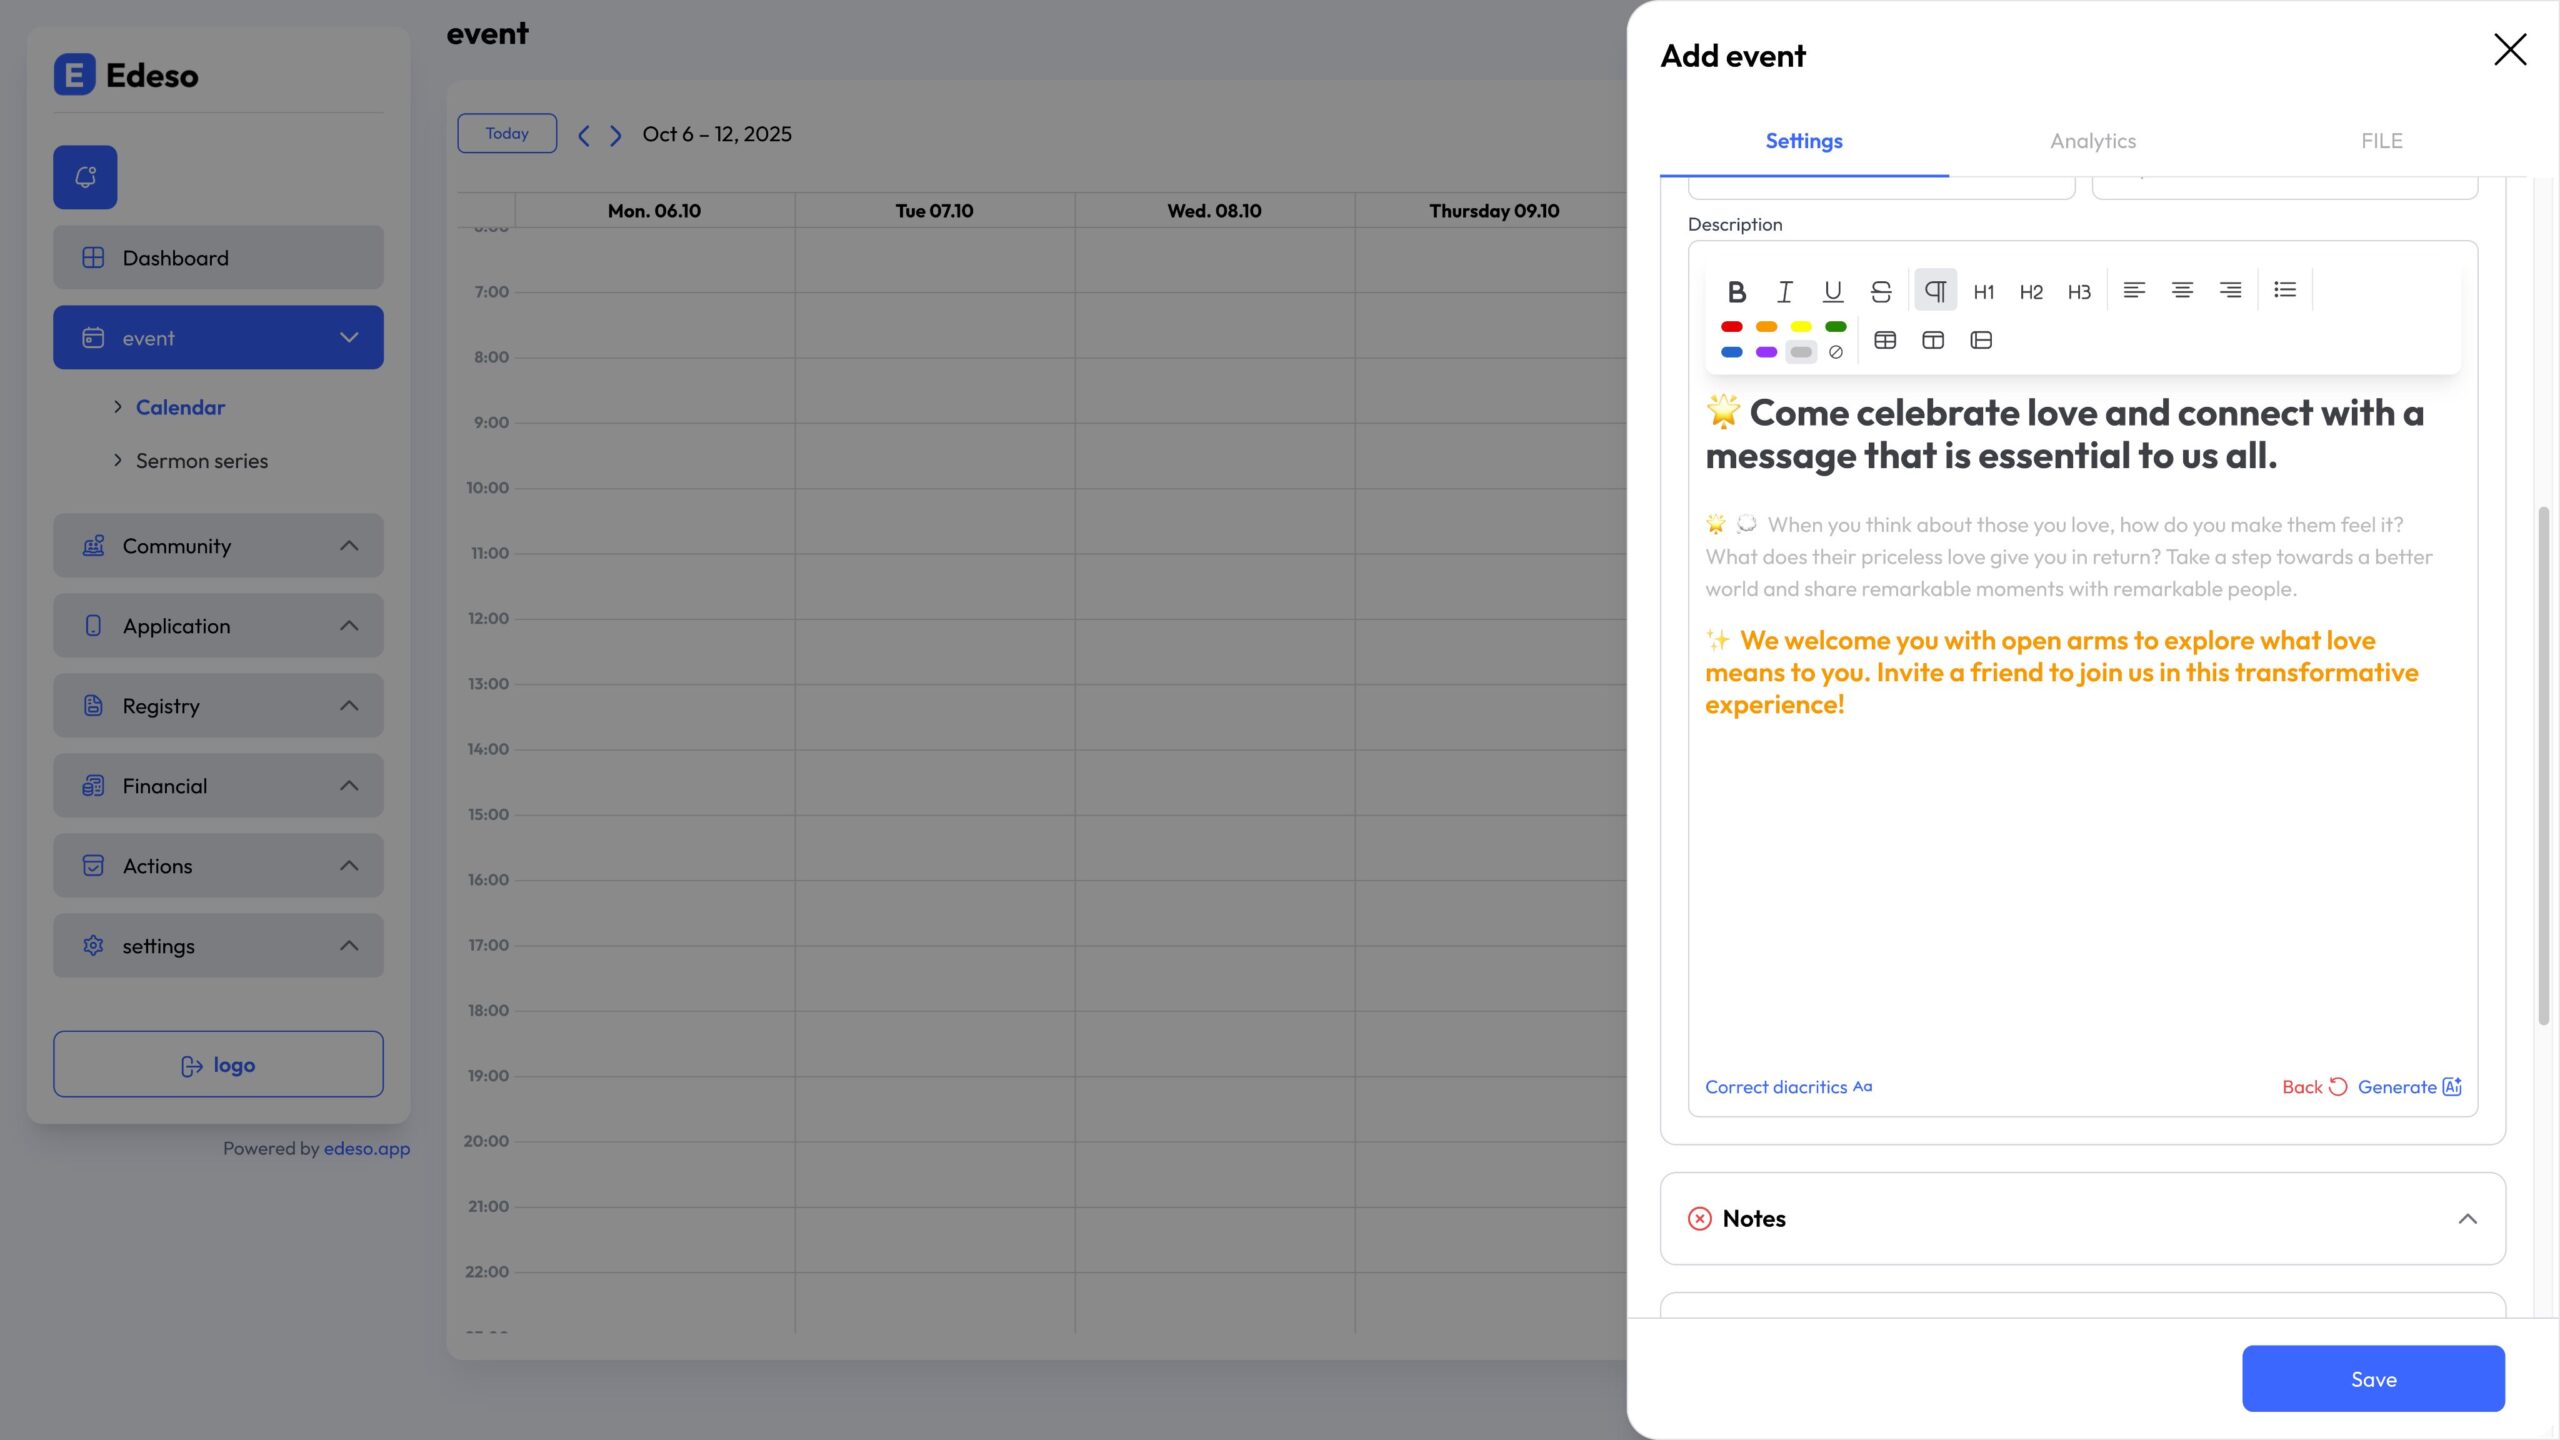This screenshot has height=1440, width=2560.
Task: Center align the description text
Action: (x=2182, y=290)
